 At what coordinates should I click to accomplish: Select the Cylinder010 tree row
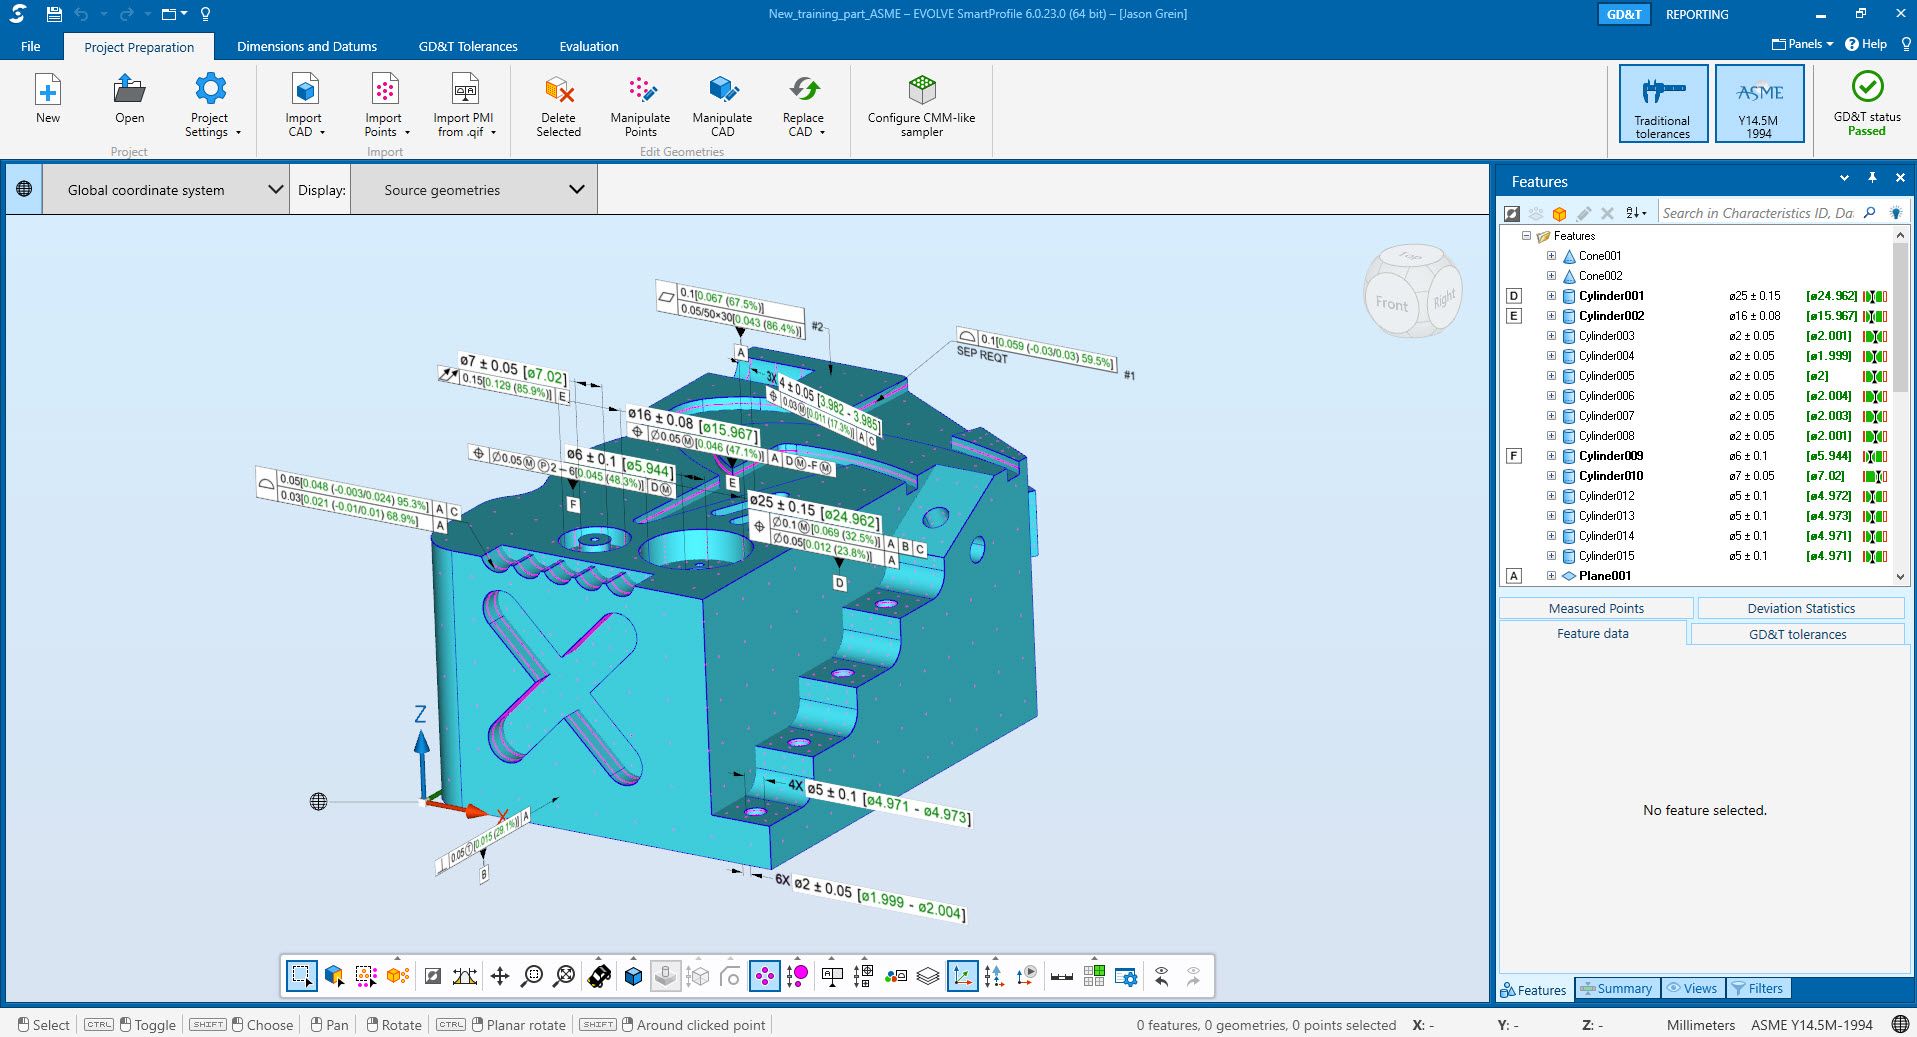point(1698,476)
